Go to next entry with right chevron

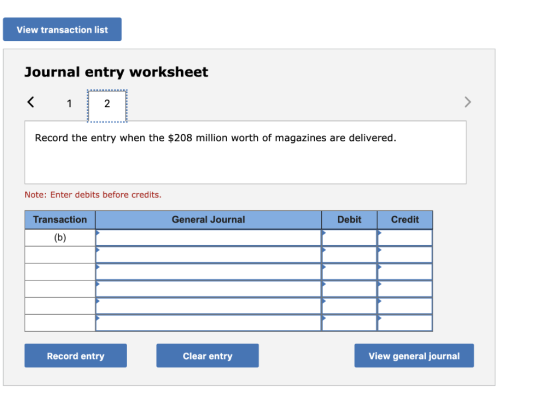point(468,102)
